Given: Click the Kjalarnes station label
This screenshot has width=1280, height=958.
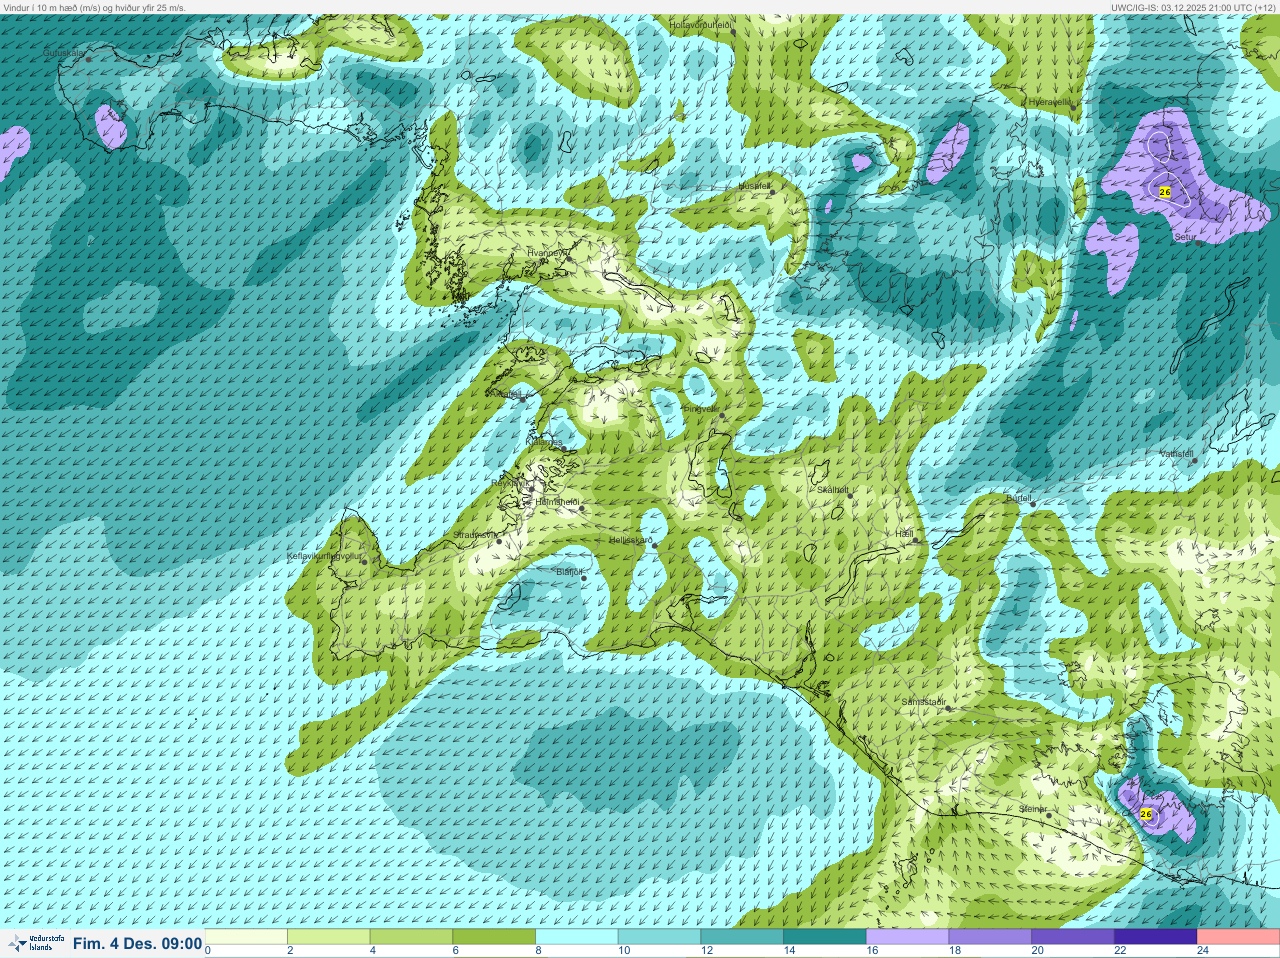Looking at the screenshot, I should coord(546,441).
